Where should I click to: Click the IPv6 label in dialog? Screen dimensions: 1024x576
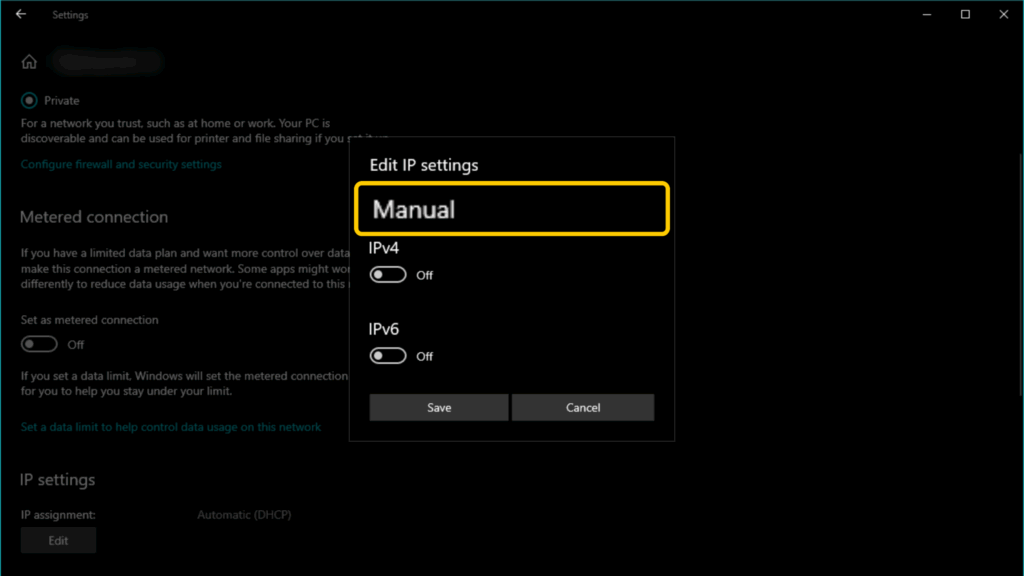tap(383, 329)
